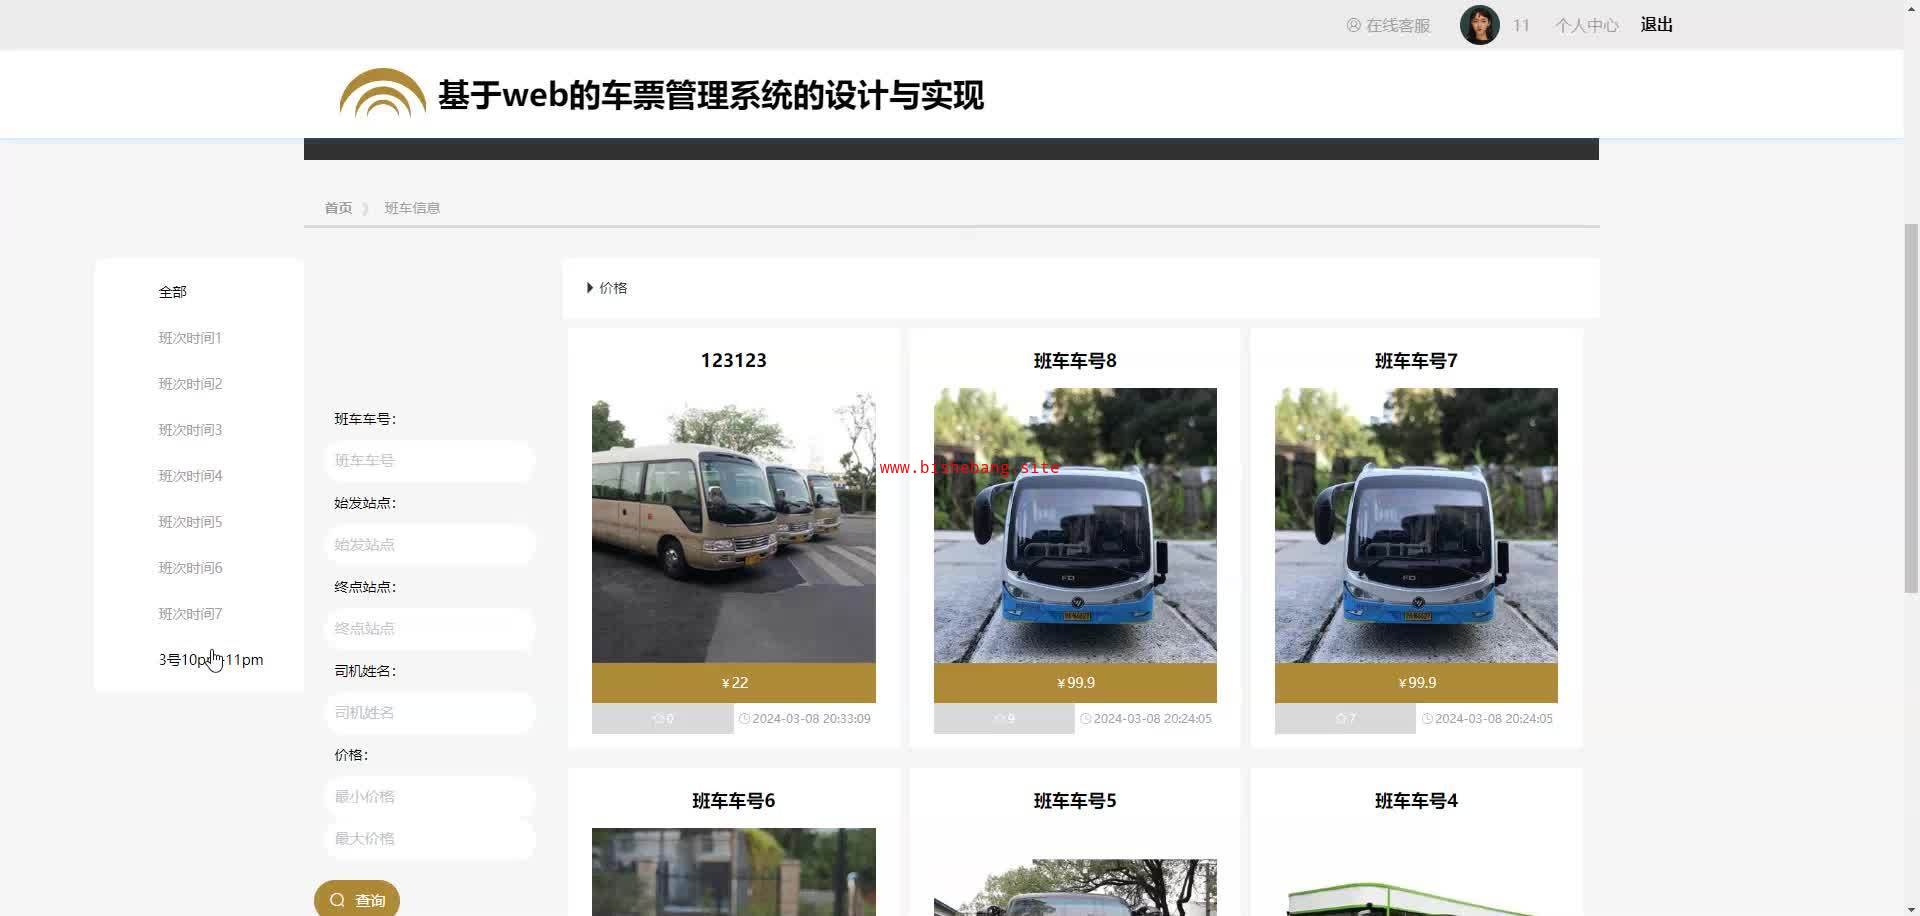Open the 班车车号4 card title

coord(1416,801)
